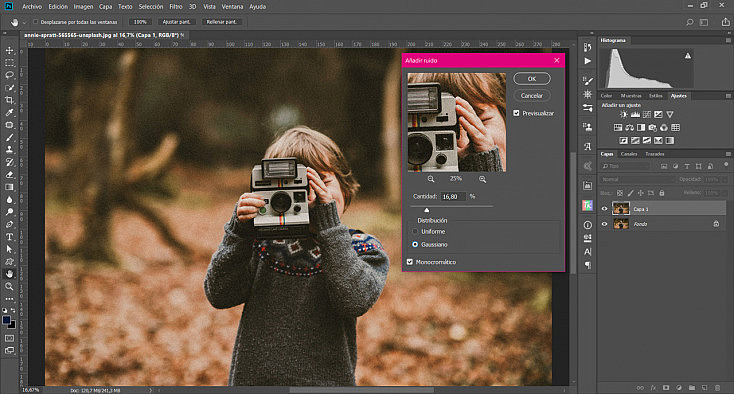This screenshot has width=734, height=394.
Task: Select the Clone Stamp tool
Action: pos(9,150)
